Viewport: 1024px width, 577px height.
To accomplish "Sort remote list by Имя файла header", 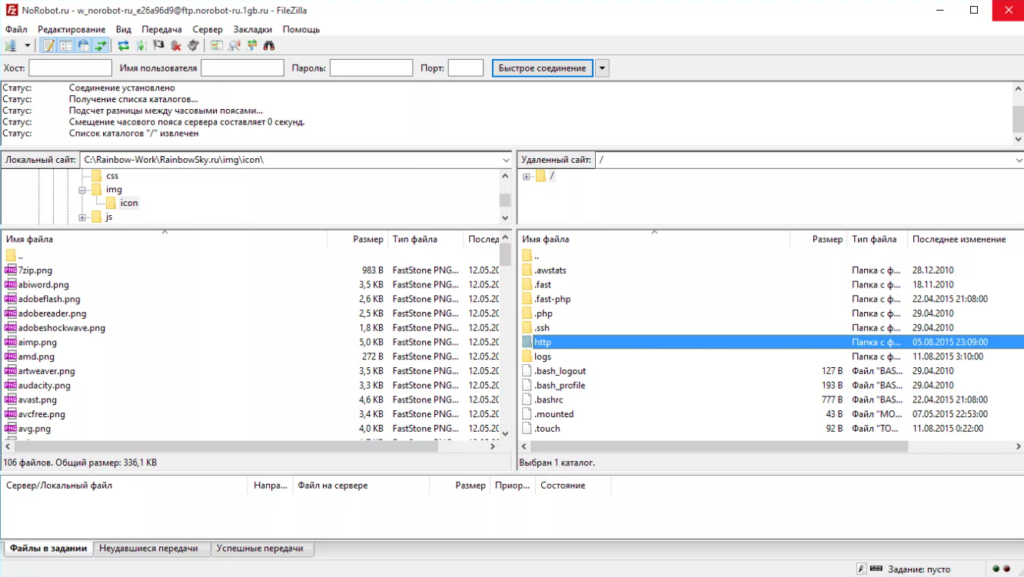I will click(x=654, y=239).
